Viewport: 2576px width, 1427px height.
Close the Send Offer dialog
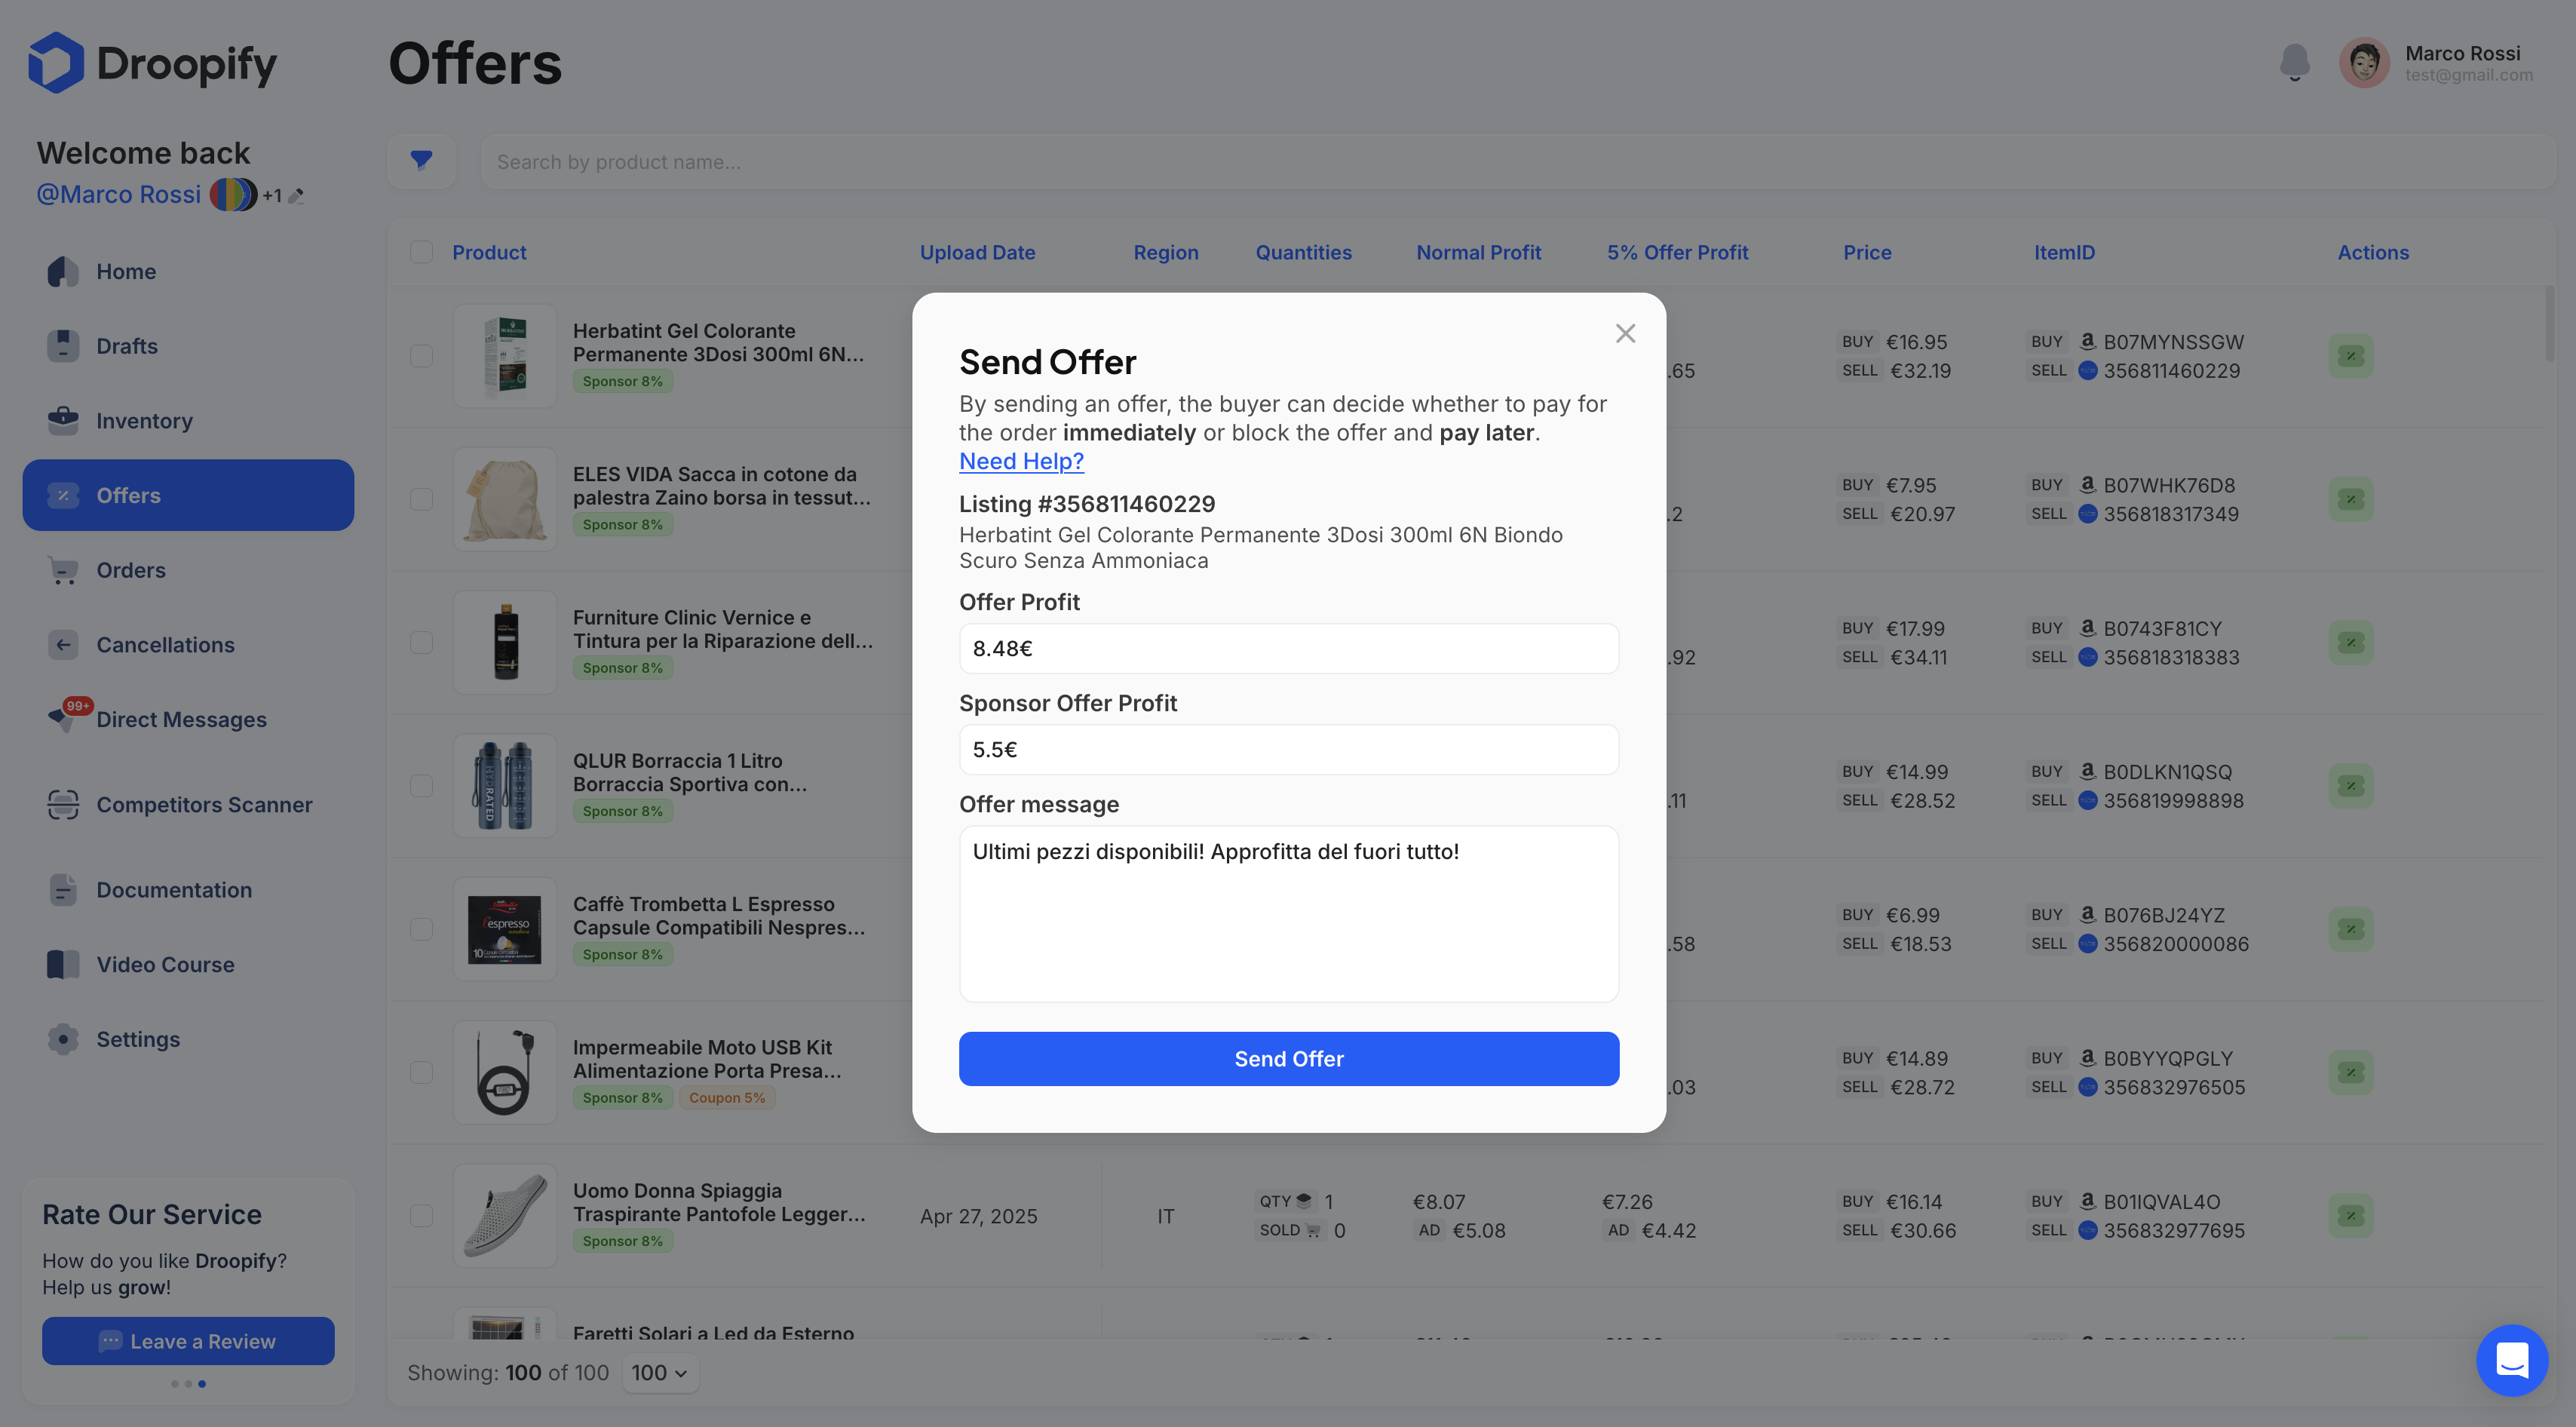[x=1625, y=333]
